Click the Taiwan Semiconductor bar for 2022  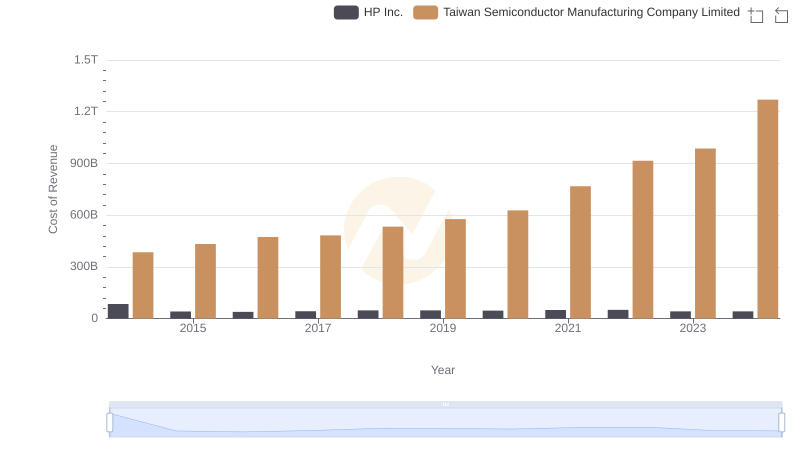pyautogui.click(x=643, y=240)
